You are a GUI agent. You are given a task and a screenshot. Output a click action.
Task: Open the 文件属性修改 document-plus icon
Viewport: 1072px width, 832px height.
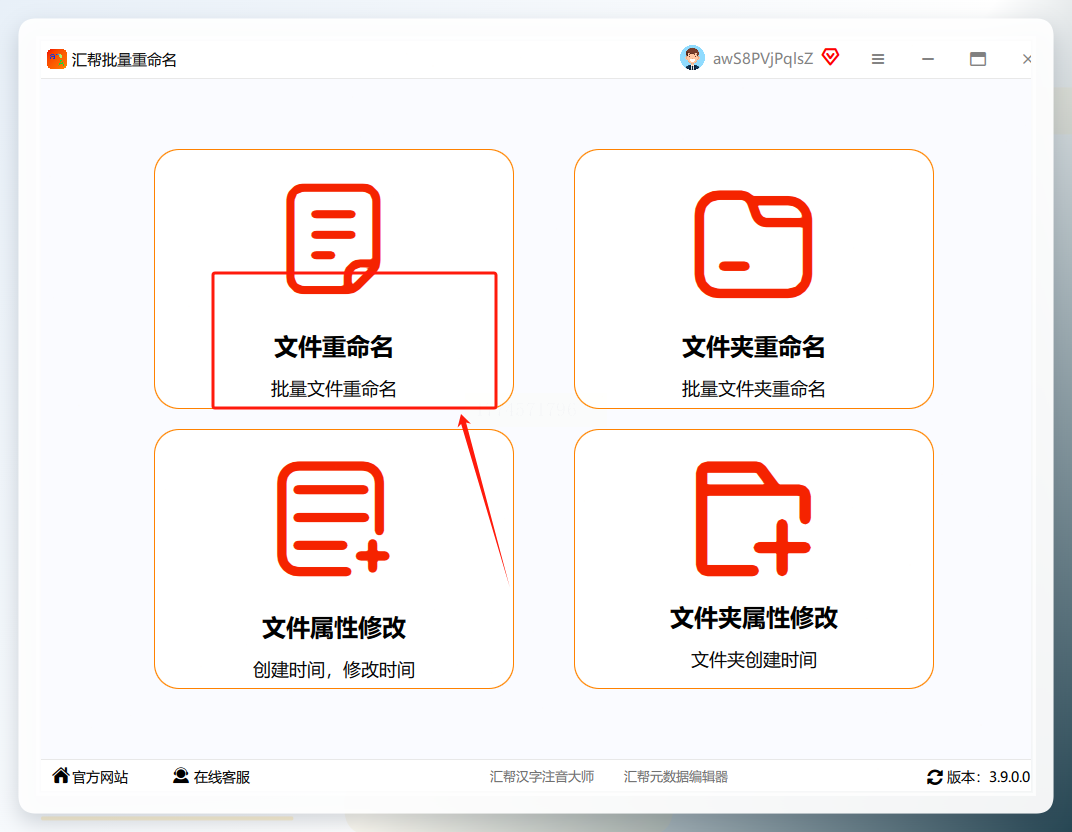coord(333,519)
